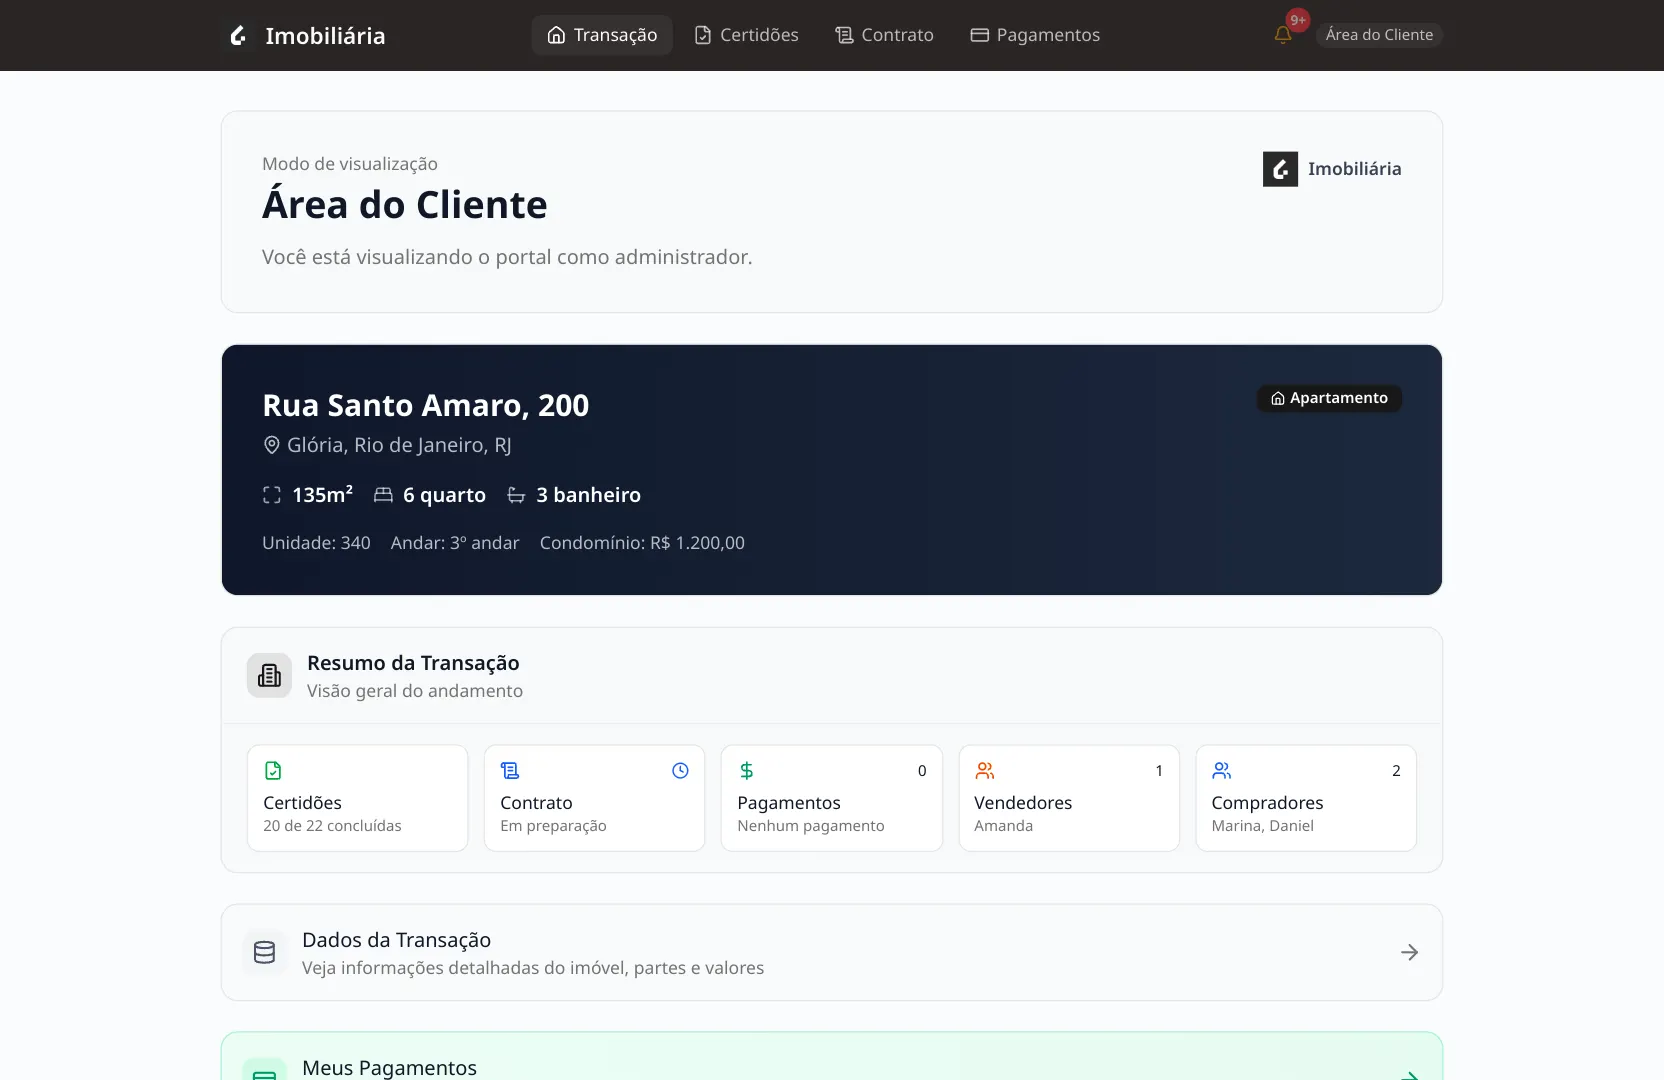Open the Dados da Transação section arrow
This screenshot has height=1080, width=1664.
1409,952
